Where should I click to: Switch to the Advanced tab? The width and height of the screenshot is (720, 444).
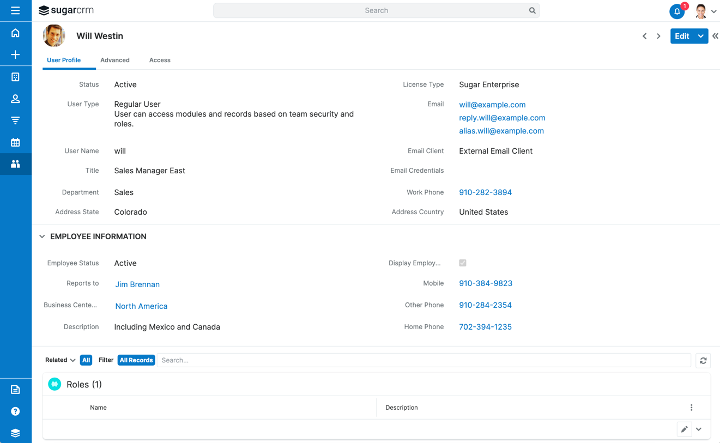(x=114, y=60)
